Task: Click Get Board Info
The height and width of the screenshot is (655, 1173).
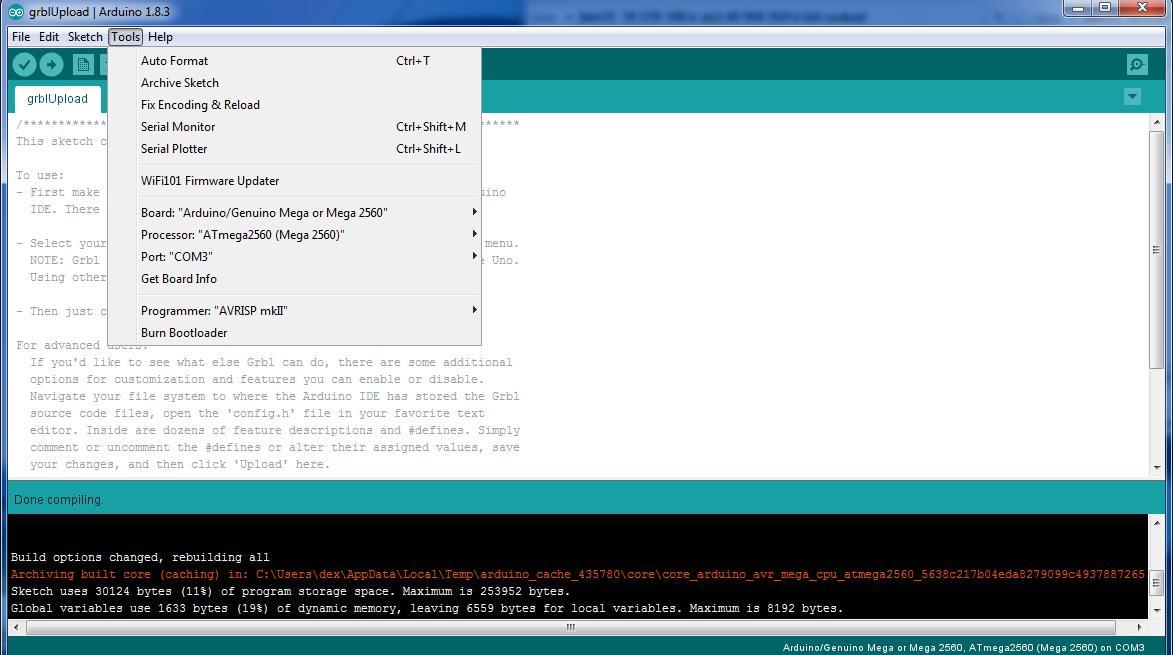Action: tap(295, 279)
